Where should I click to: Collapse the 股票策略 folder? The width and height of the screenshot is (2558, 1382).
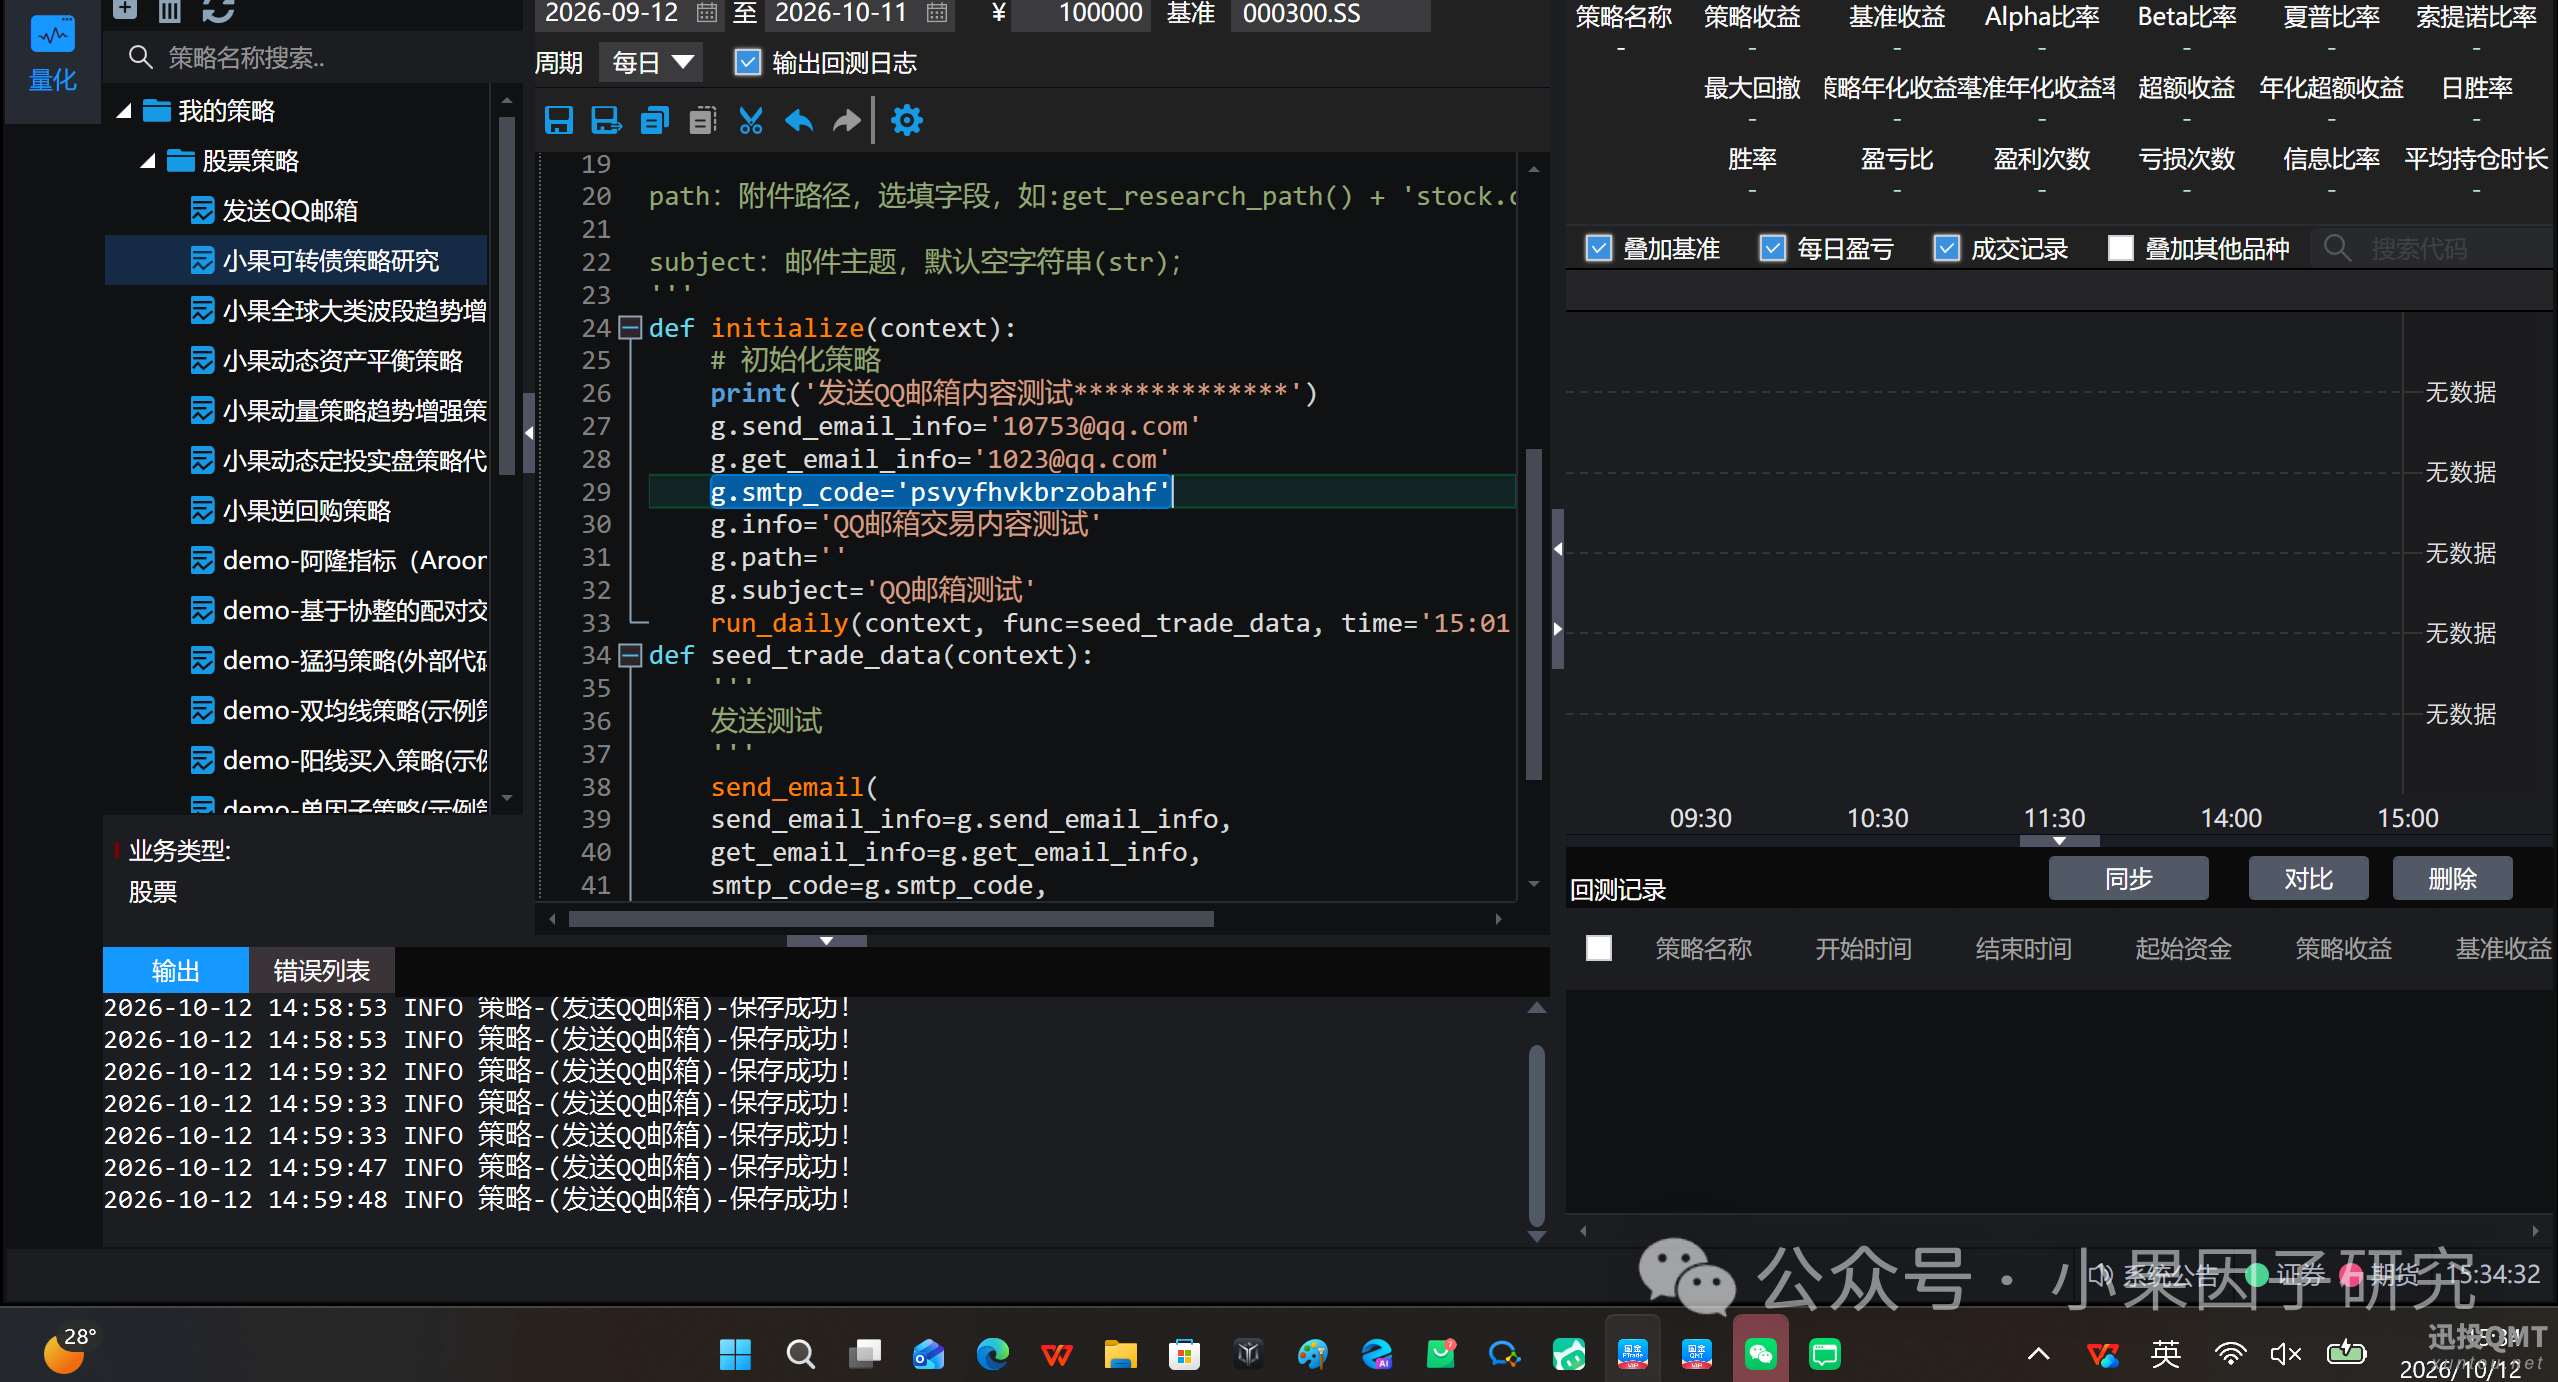148,161
